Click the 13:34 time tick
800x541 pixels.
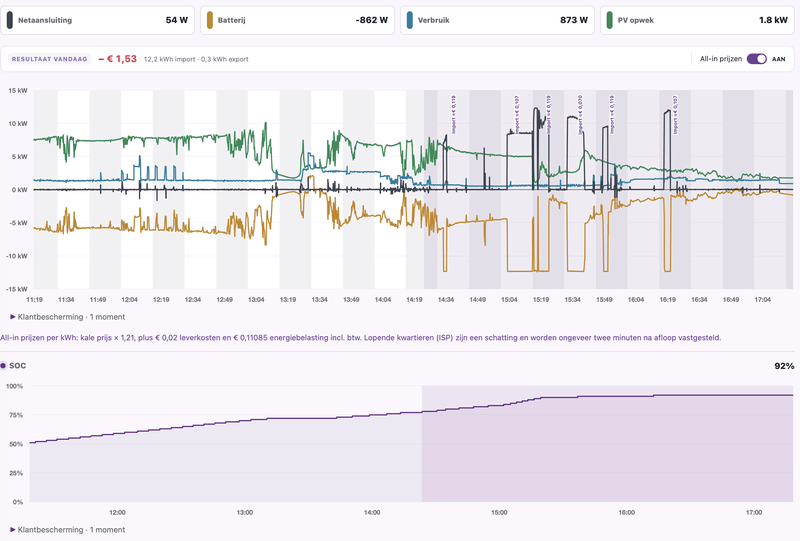pos(319,300)
